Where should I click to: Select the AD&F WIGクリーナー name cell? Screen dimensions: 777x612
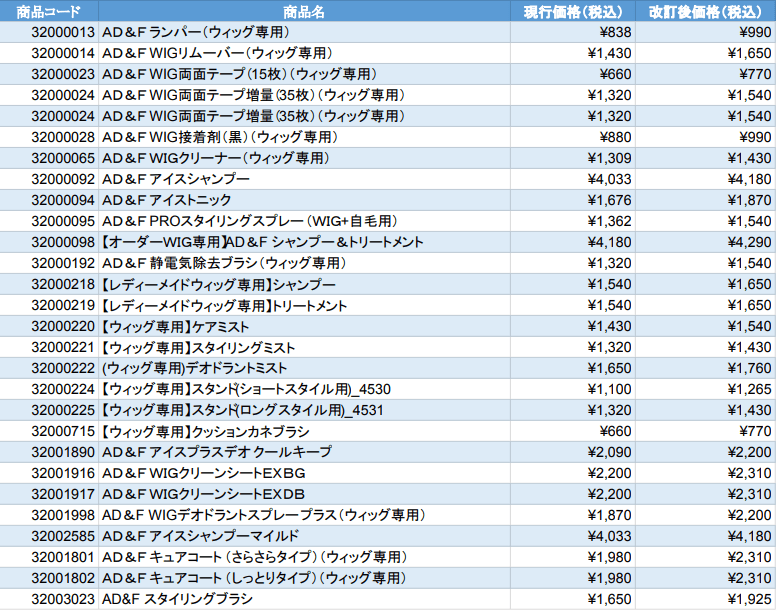click(304, 158)
